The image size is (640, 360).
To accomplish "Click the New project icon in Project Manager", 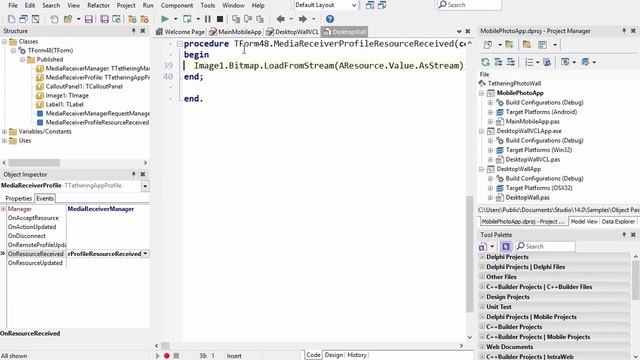I will [488, 45].
